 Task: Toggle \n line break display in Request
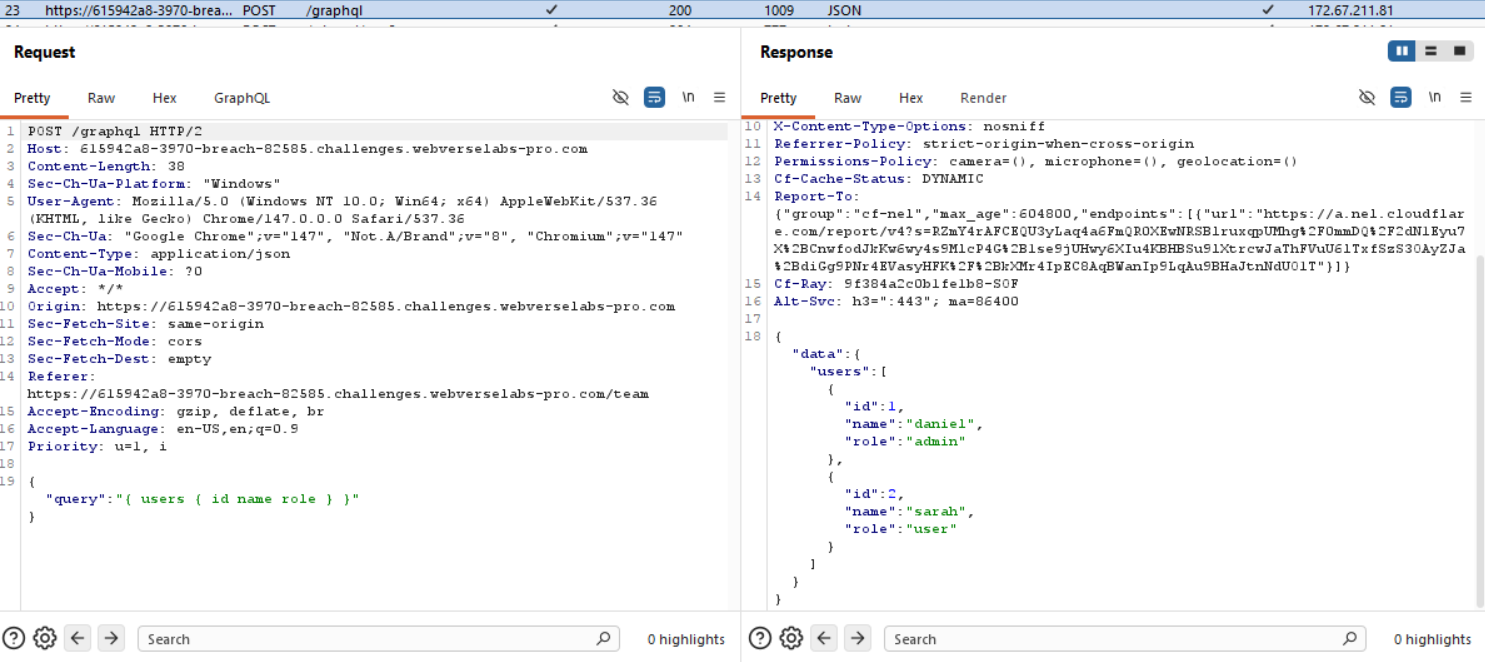click(x=688, y=97)
